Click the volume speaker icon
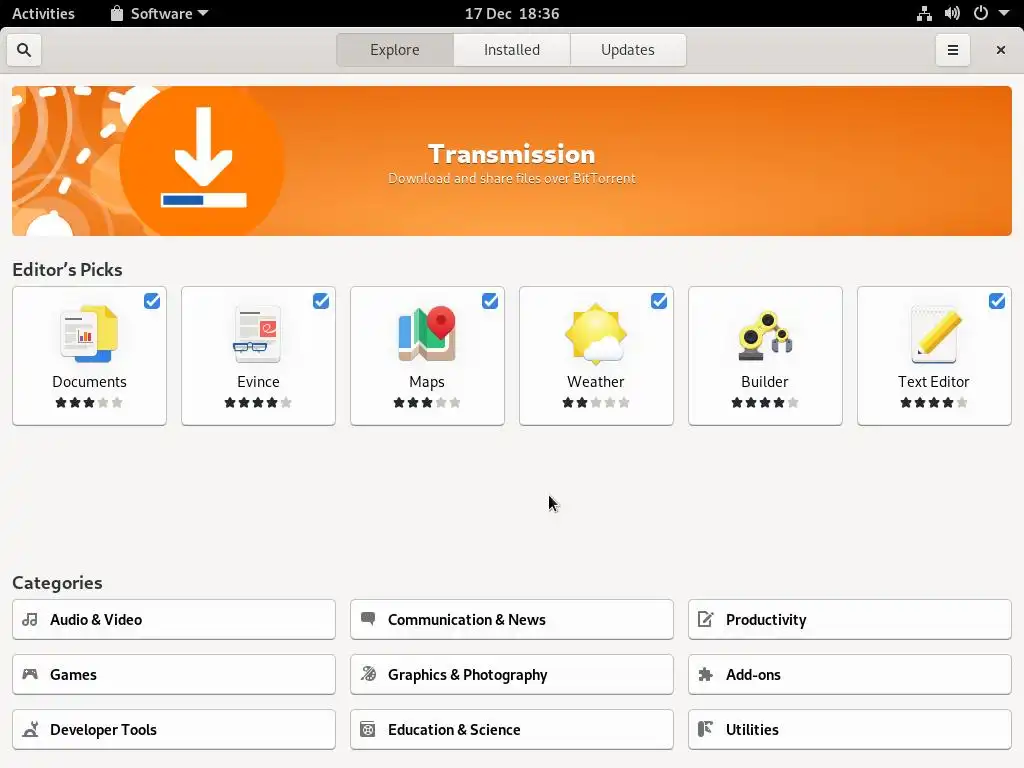This screenshot has width=1024, height=768. (952, 13)
